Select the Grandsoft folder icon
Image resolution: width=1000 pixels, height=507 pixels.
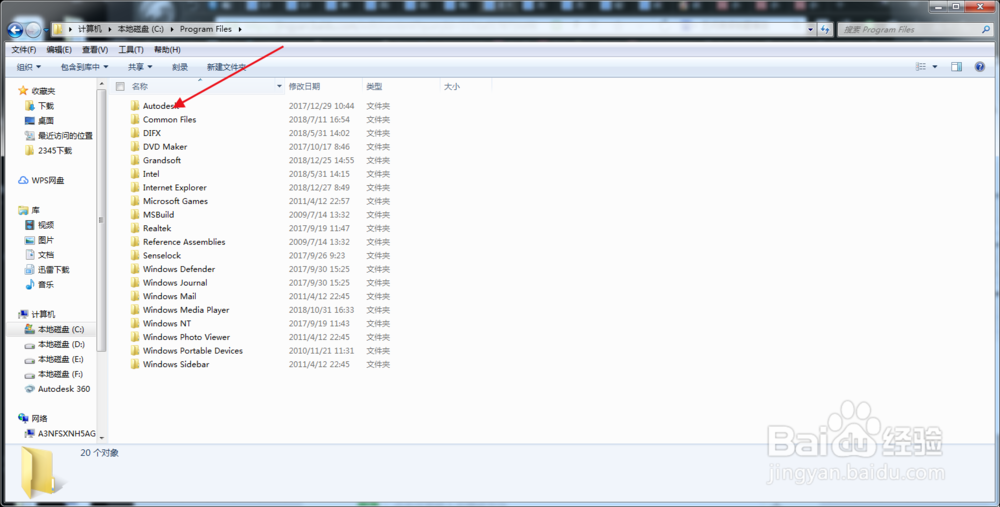[135, 160]
